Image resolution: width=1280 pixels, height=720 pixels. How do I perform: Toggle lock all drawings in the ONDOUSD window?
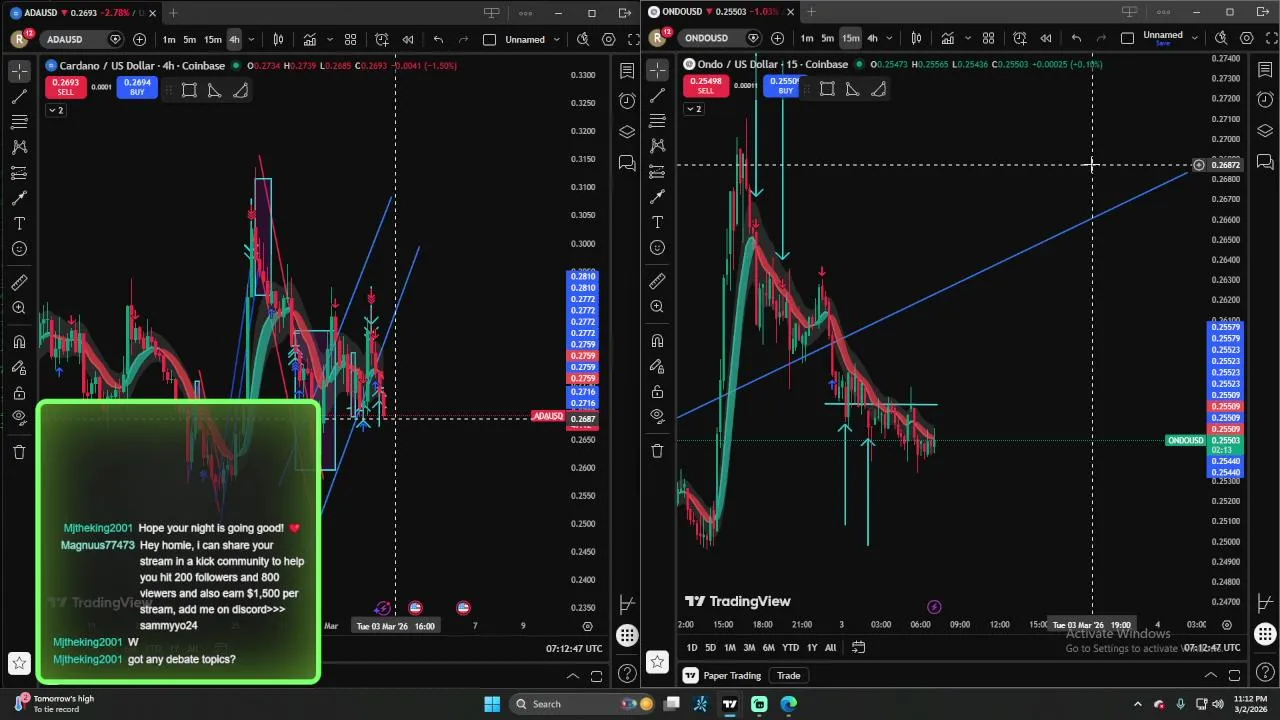[x=657, y=391]
